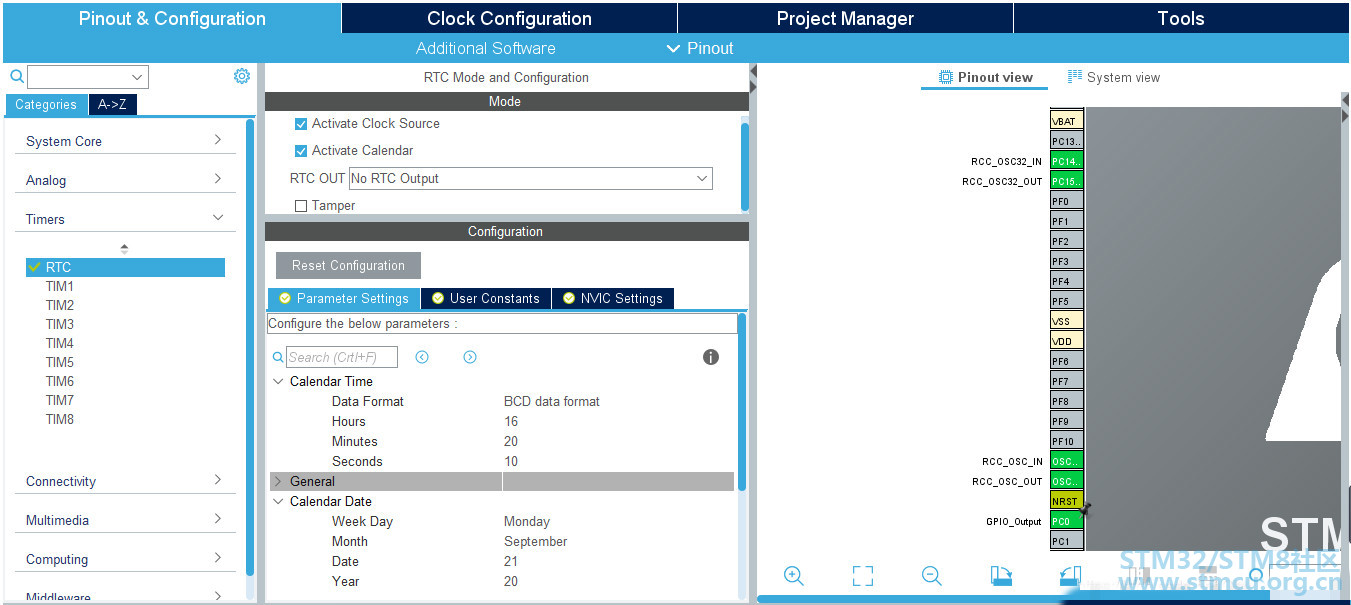Viewport: 1351px width, 605px height.
Task: Expand System Core category
Action: pos(125,141)
